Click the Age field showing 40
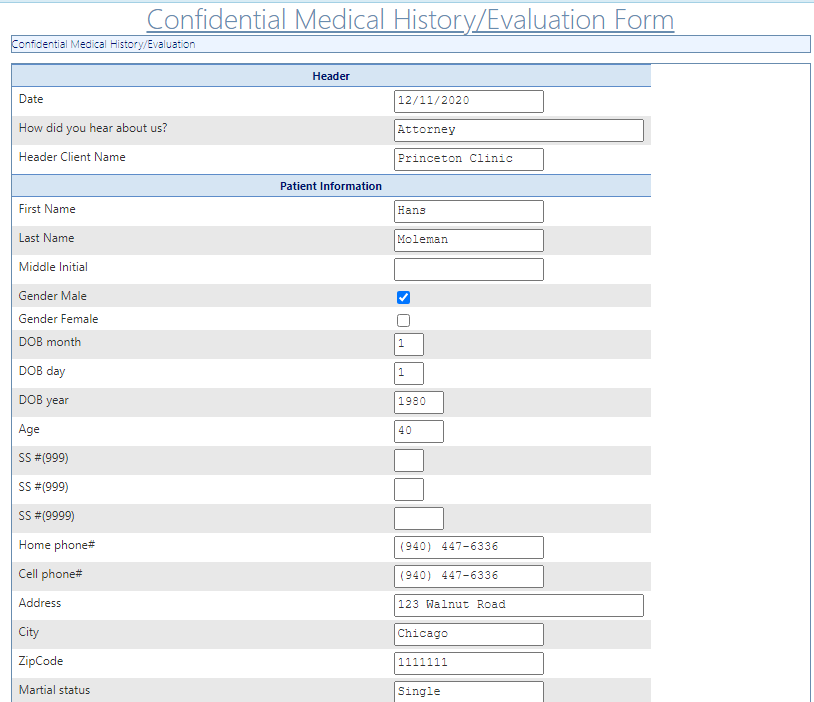 (418, 431)
